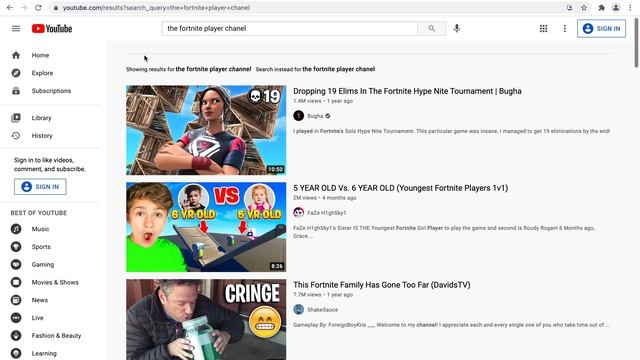This screenshot has width=640, height=360.
Task: Click the Home sidebar icon
Action: pyautogui.click(x=16, y=55)
